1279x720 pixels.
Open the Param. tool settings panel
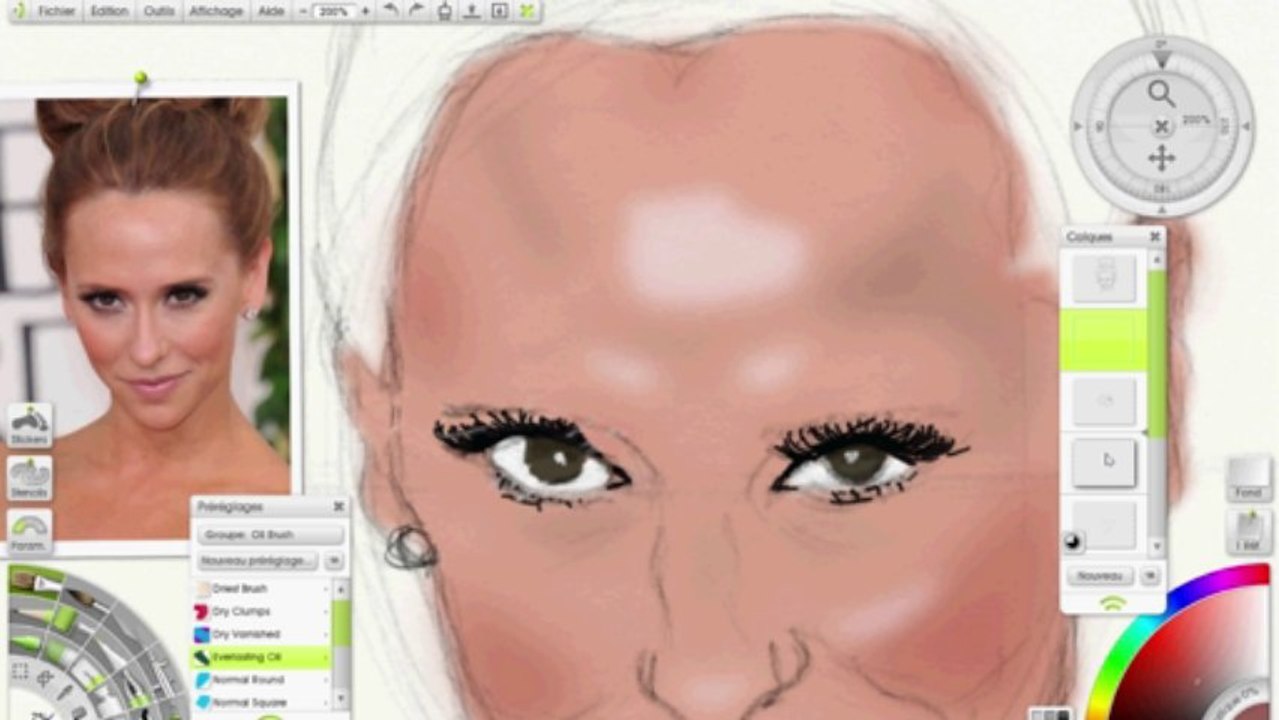click(30, 532)
